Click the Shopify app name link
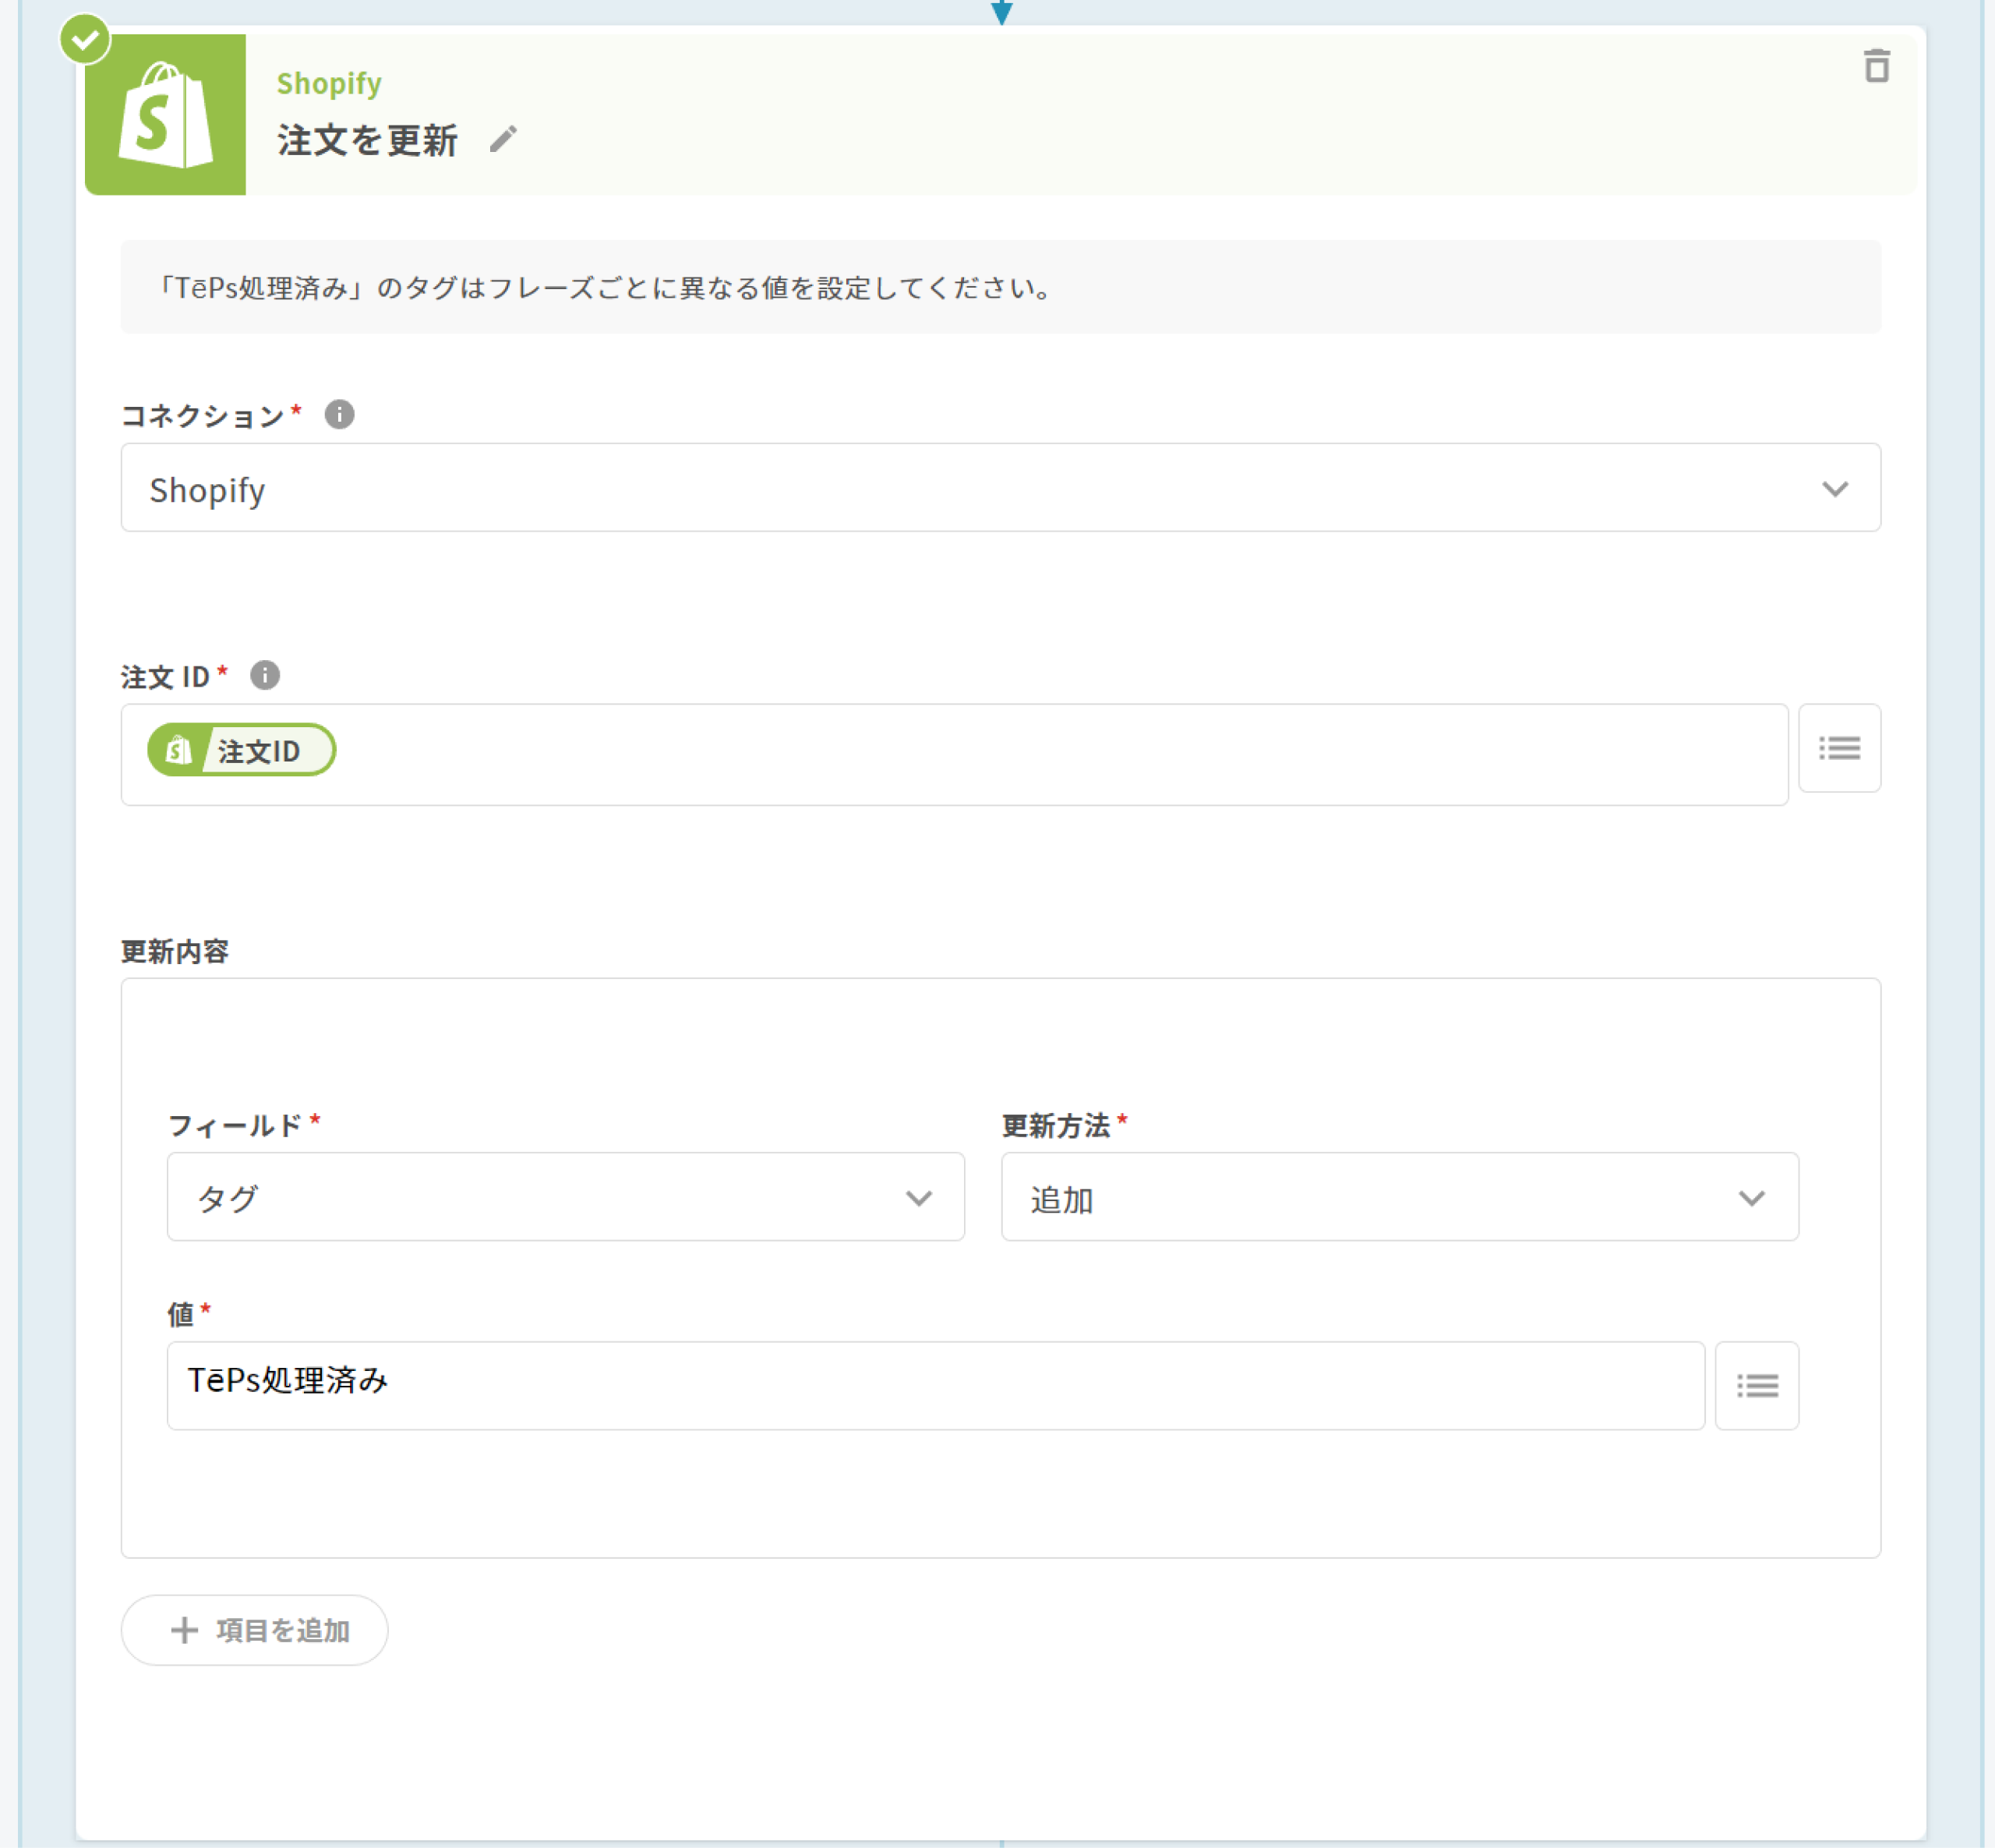Image resolution: width=1995 pixels, height=1848 pixels. tap(329, 84)
